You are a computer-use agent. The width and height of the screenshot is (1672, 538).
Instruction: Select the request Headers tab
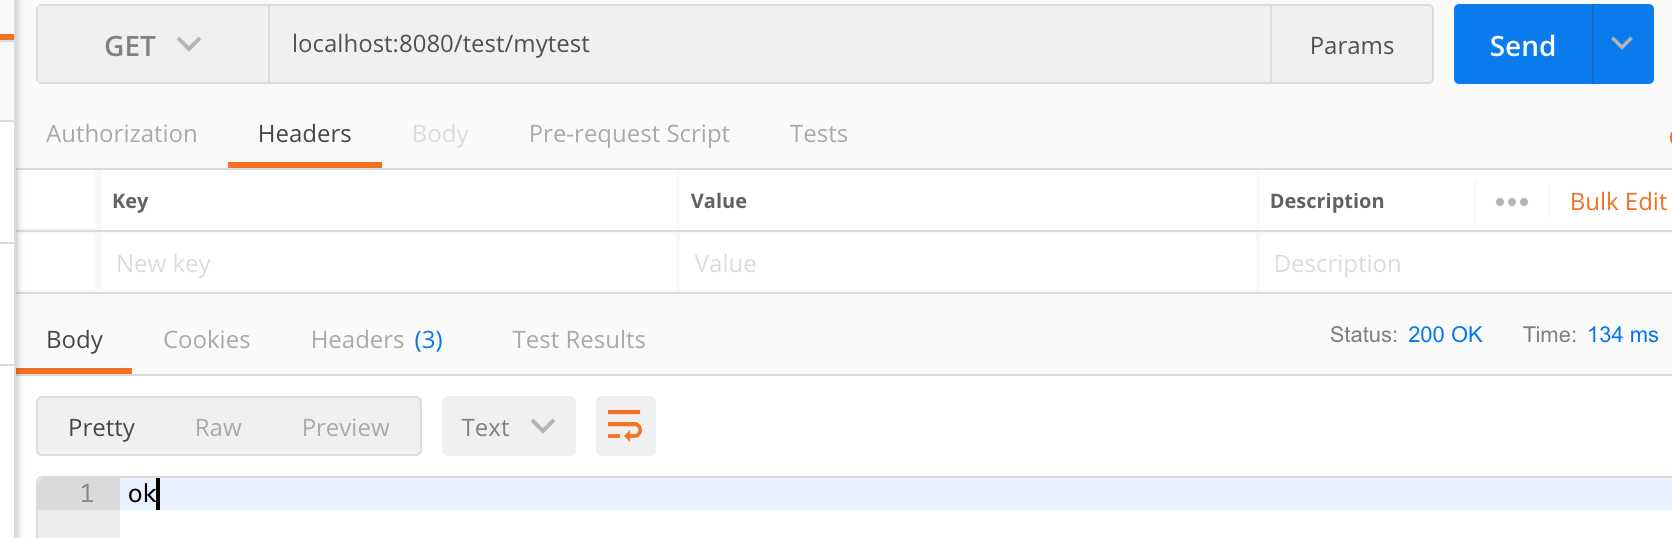click(x=305, y=134)
